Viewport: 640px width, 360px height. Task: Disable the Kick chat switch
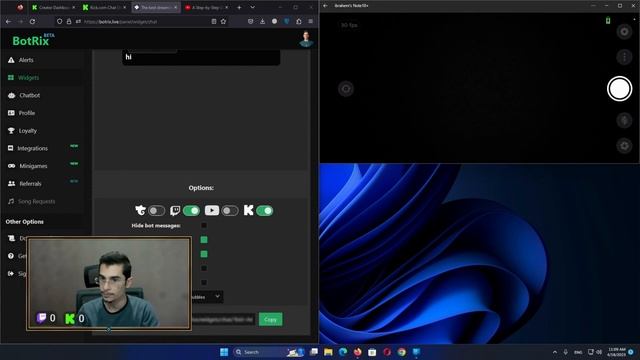265,211
